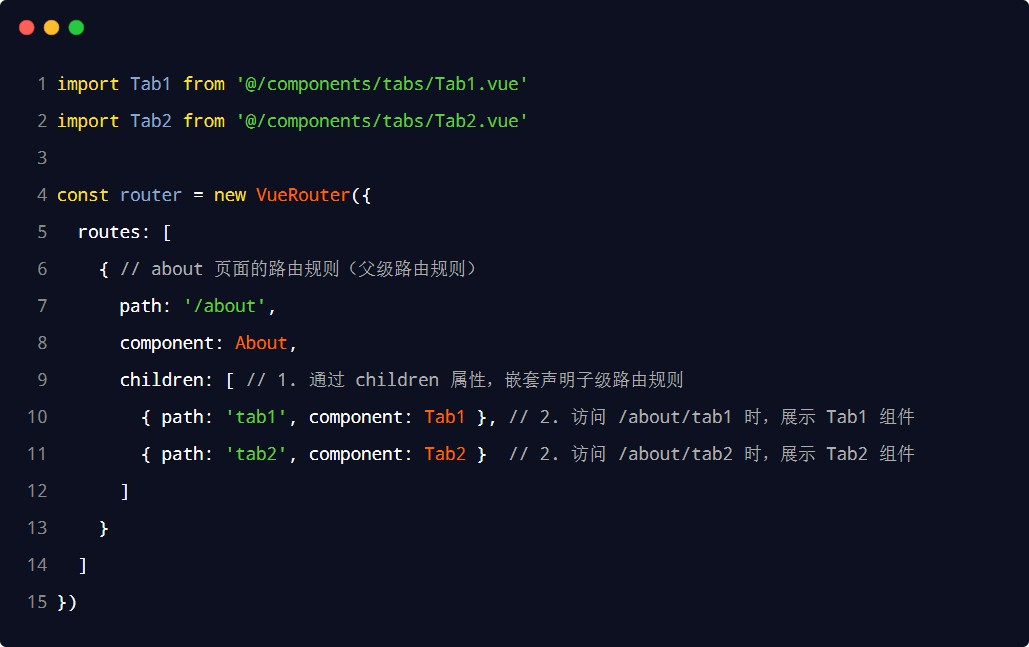The width and height of the screenshot is (1029, 647).
Task: Click the 'const' keyword on line 4
Action: tap(83, 195)
